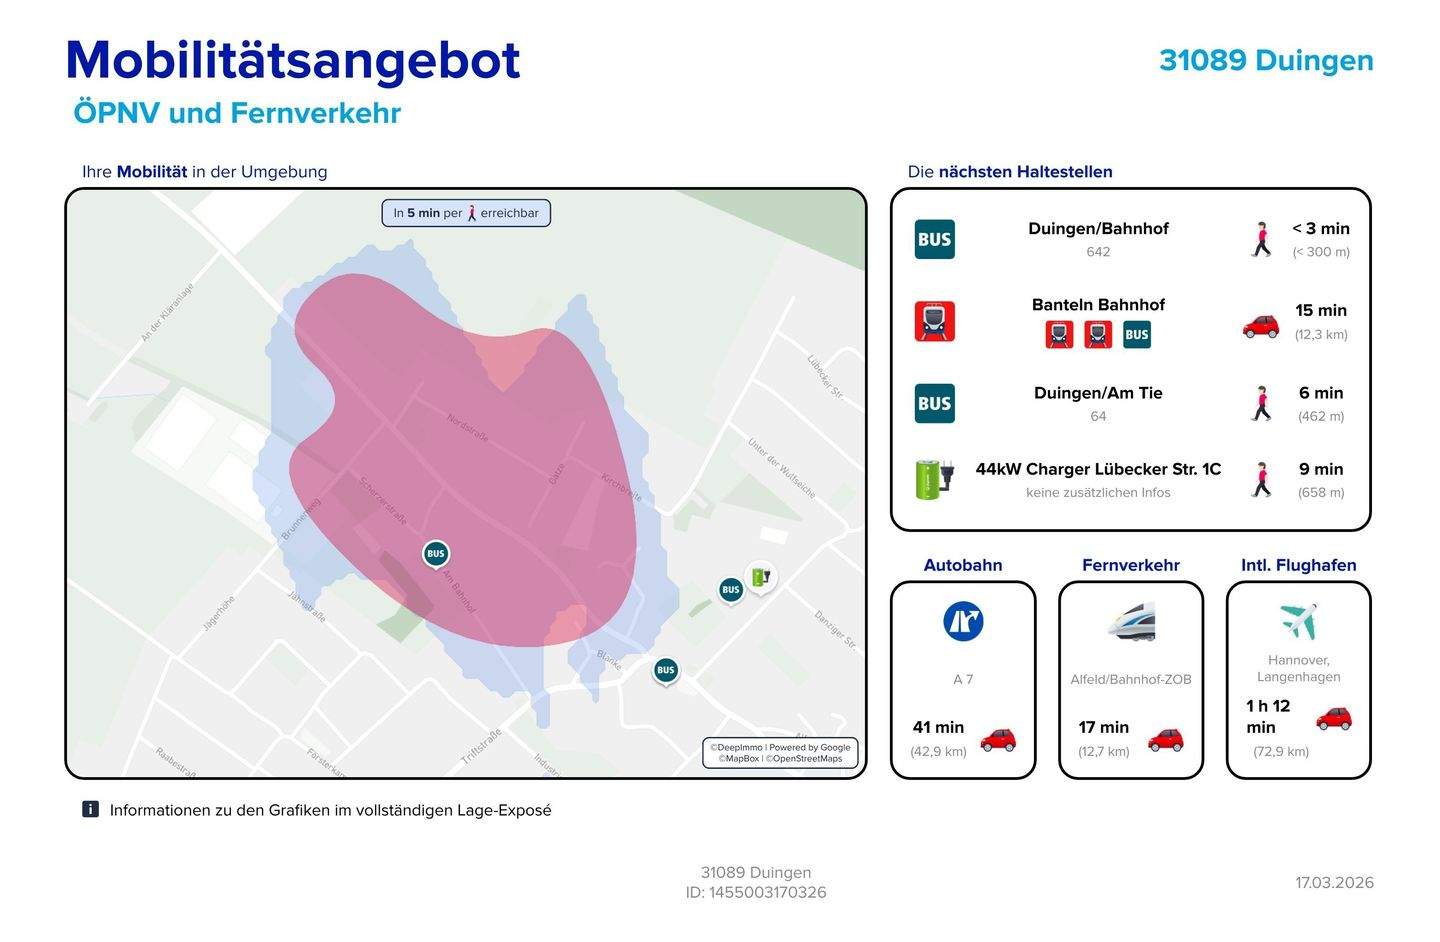The image size is (1440, 942).
Task: Click the bus marker on Am Bahnhof street
Action: 435,554
